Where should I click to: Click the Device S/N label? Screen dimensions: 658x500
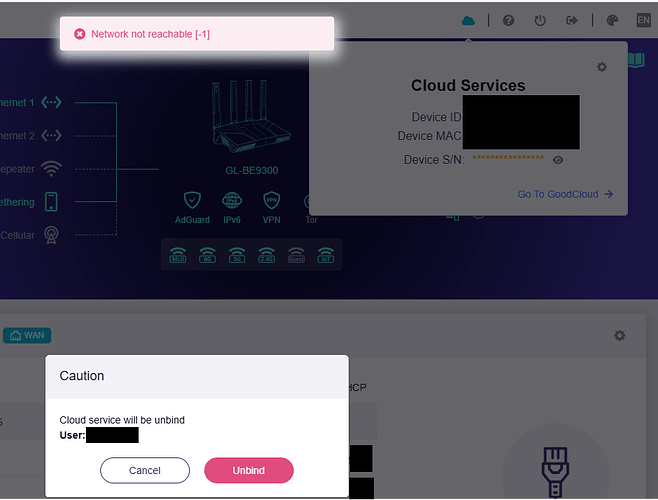click(x=434, y=160)
